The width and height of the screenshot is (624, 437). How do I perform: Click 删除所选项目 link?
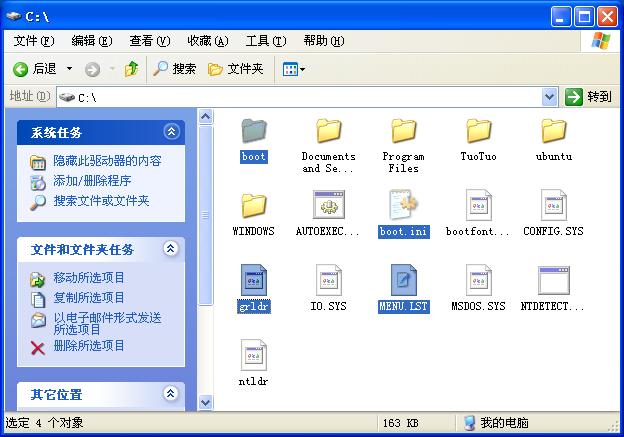click(x=88, y=345)
